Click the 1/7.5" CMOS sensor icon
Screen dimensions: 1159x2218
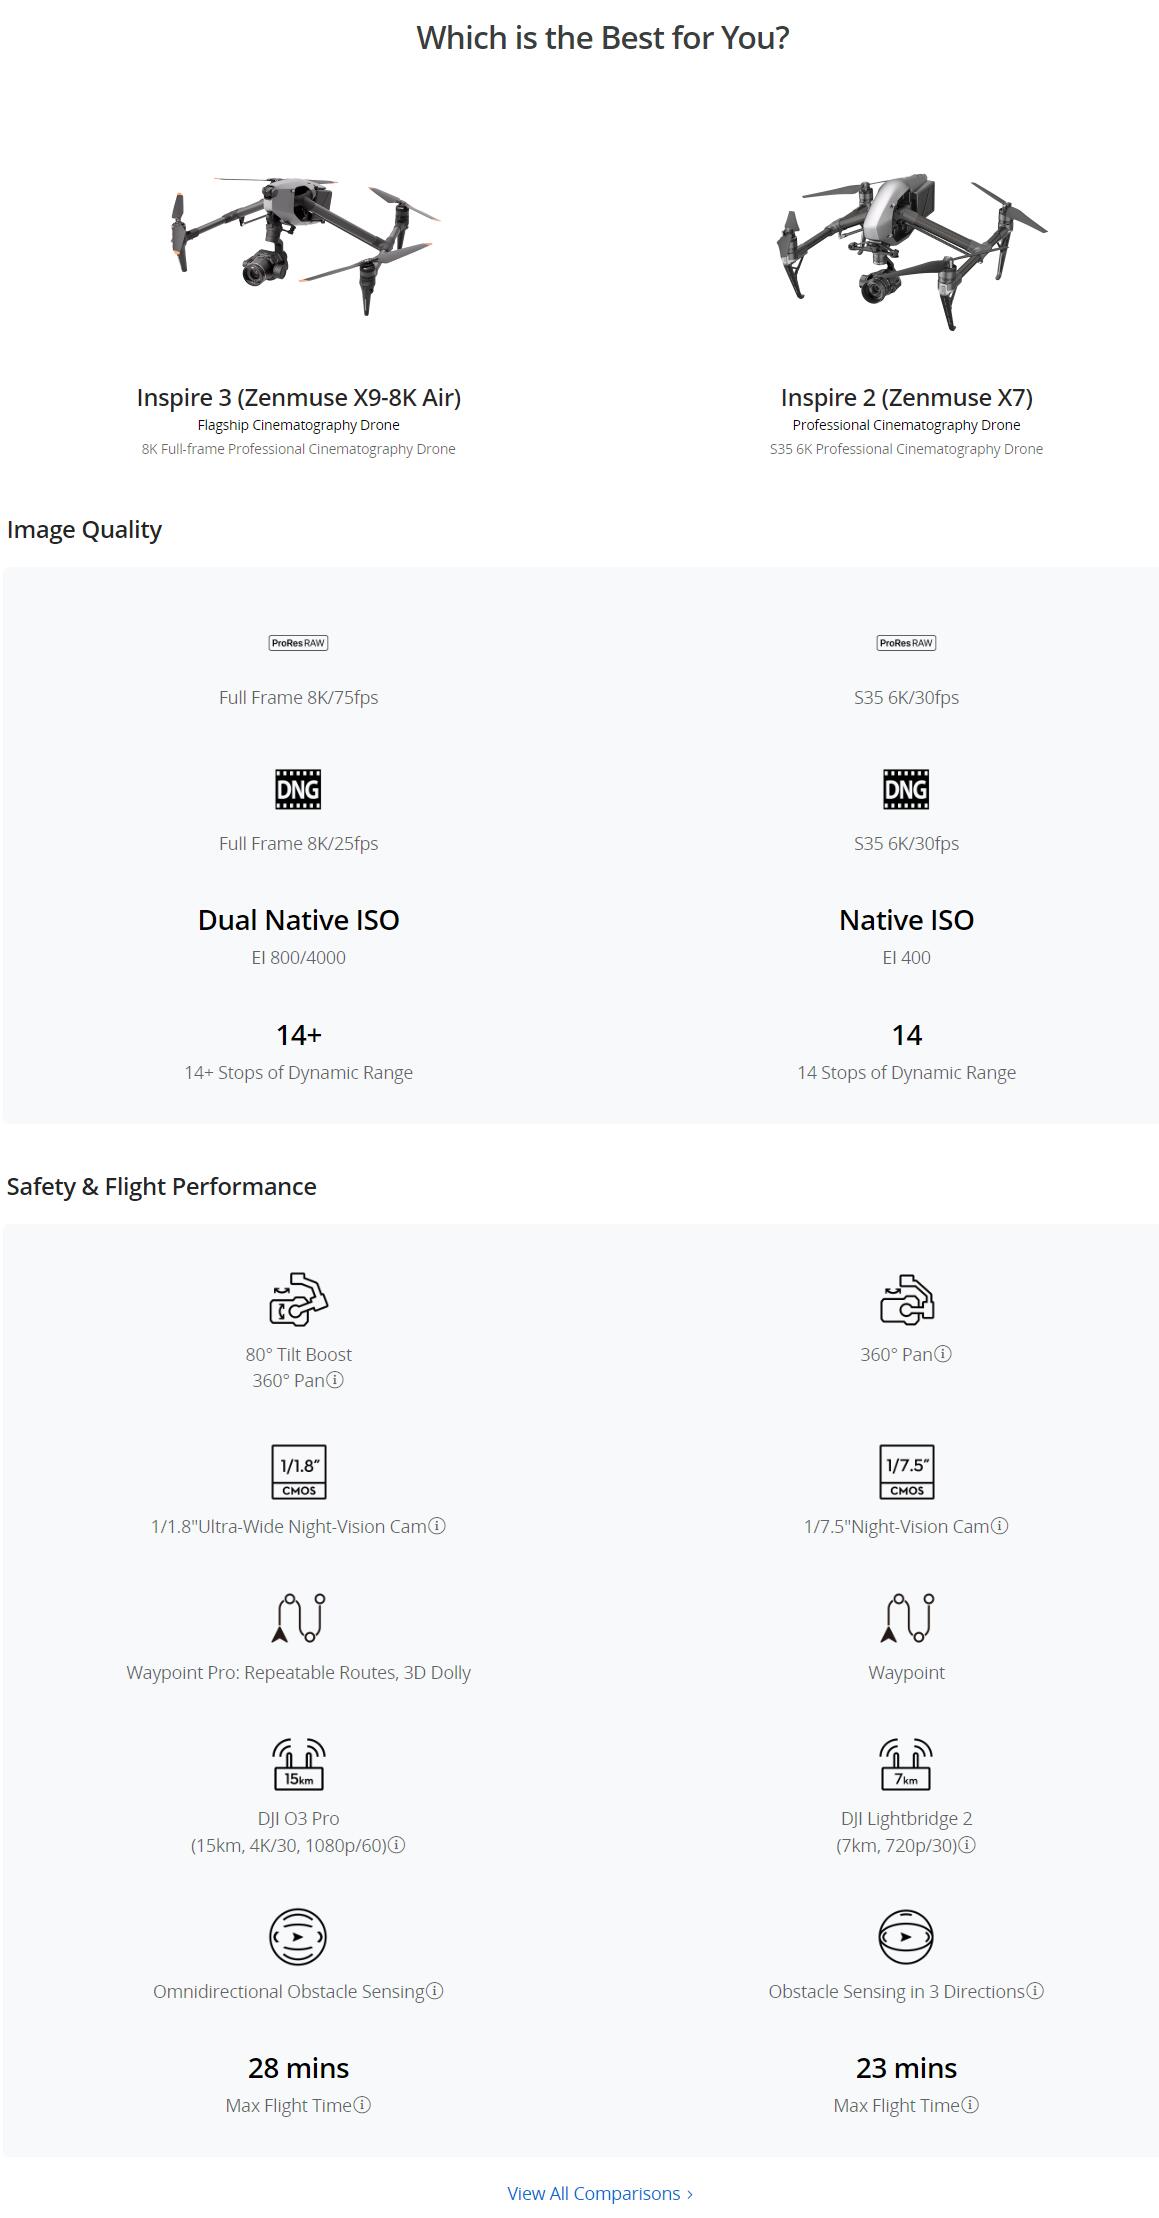tap(906, 1472)
